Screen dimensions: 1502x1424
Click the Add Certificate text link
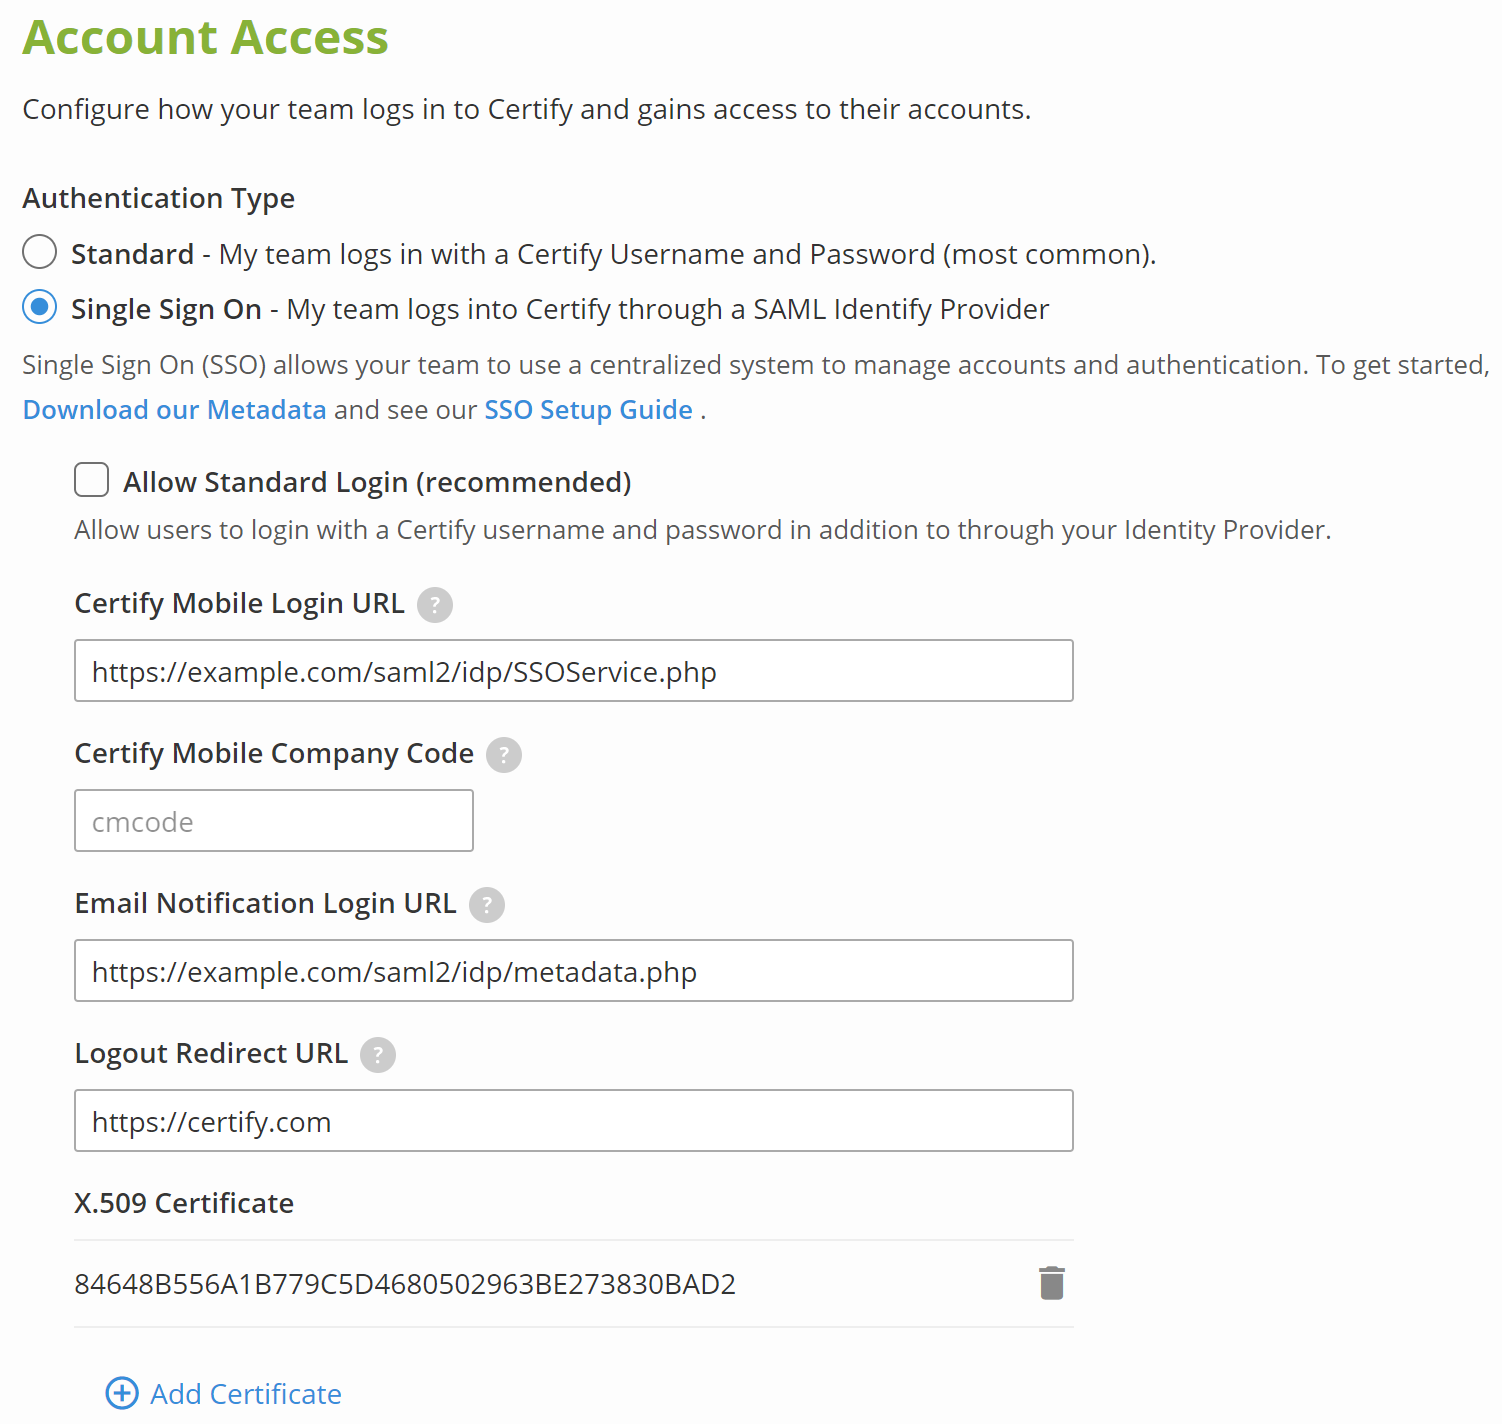coord(246,1394)
